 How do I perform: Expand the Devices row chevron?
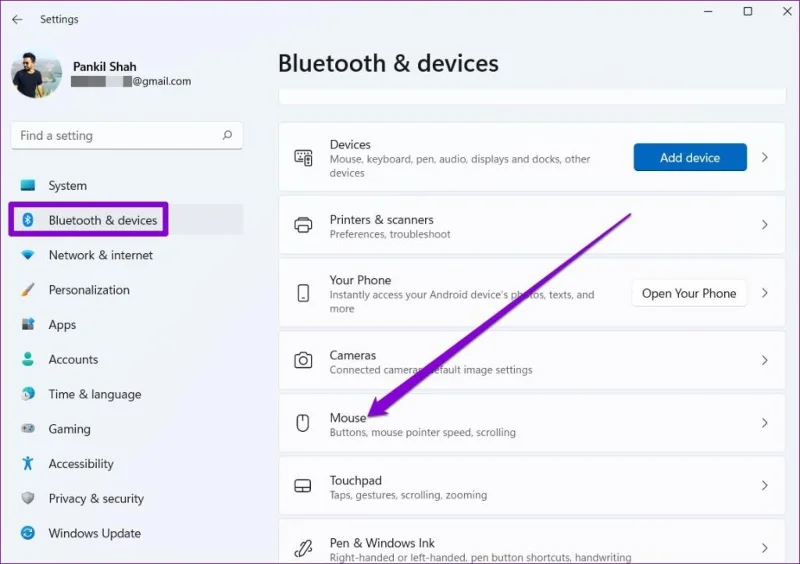pyautogui.click(x=764, y=157)
